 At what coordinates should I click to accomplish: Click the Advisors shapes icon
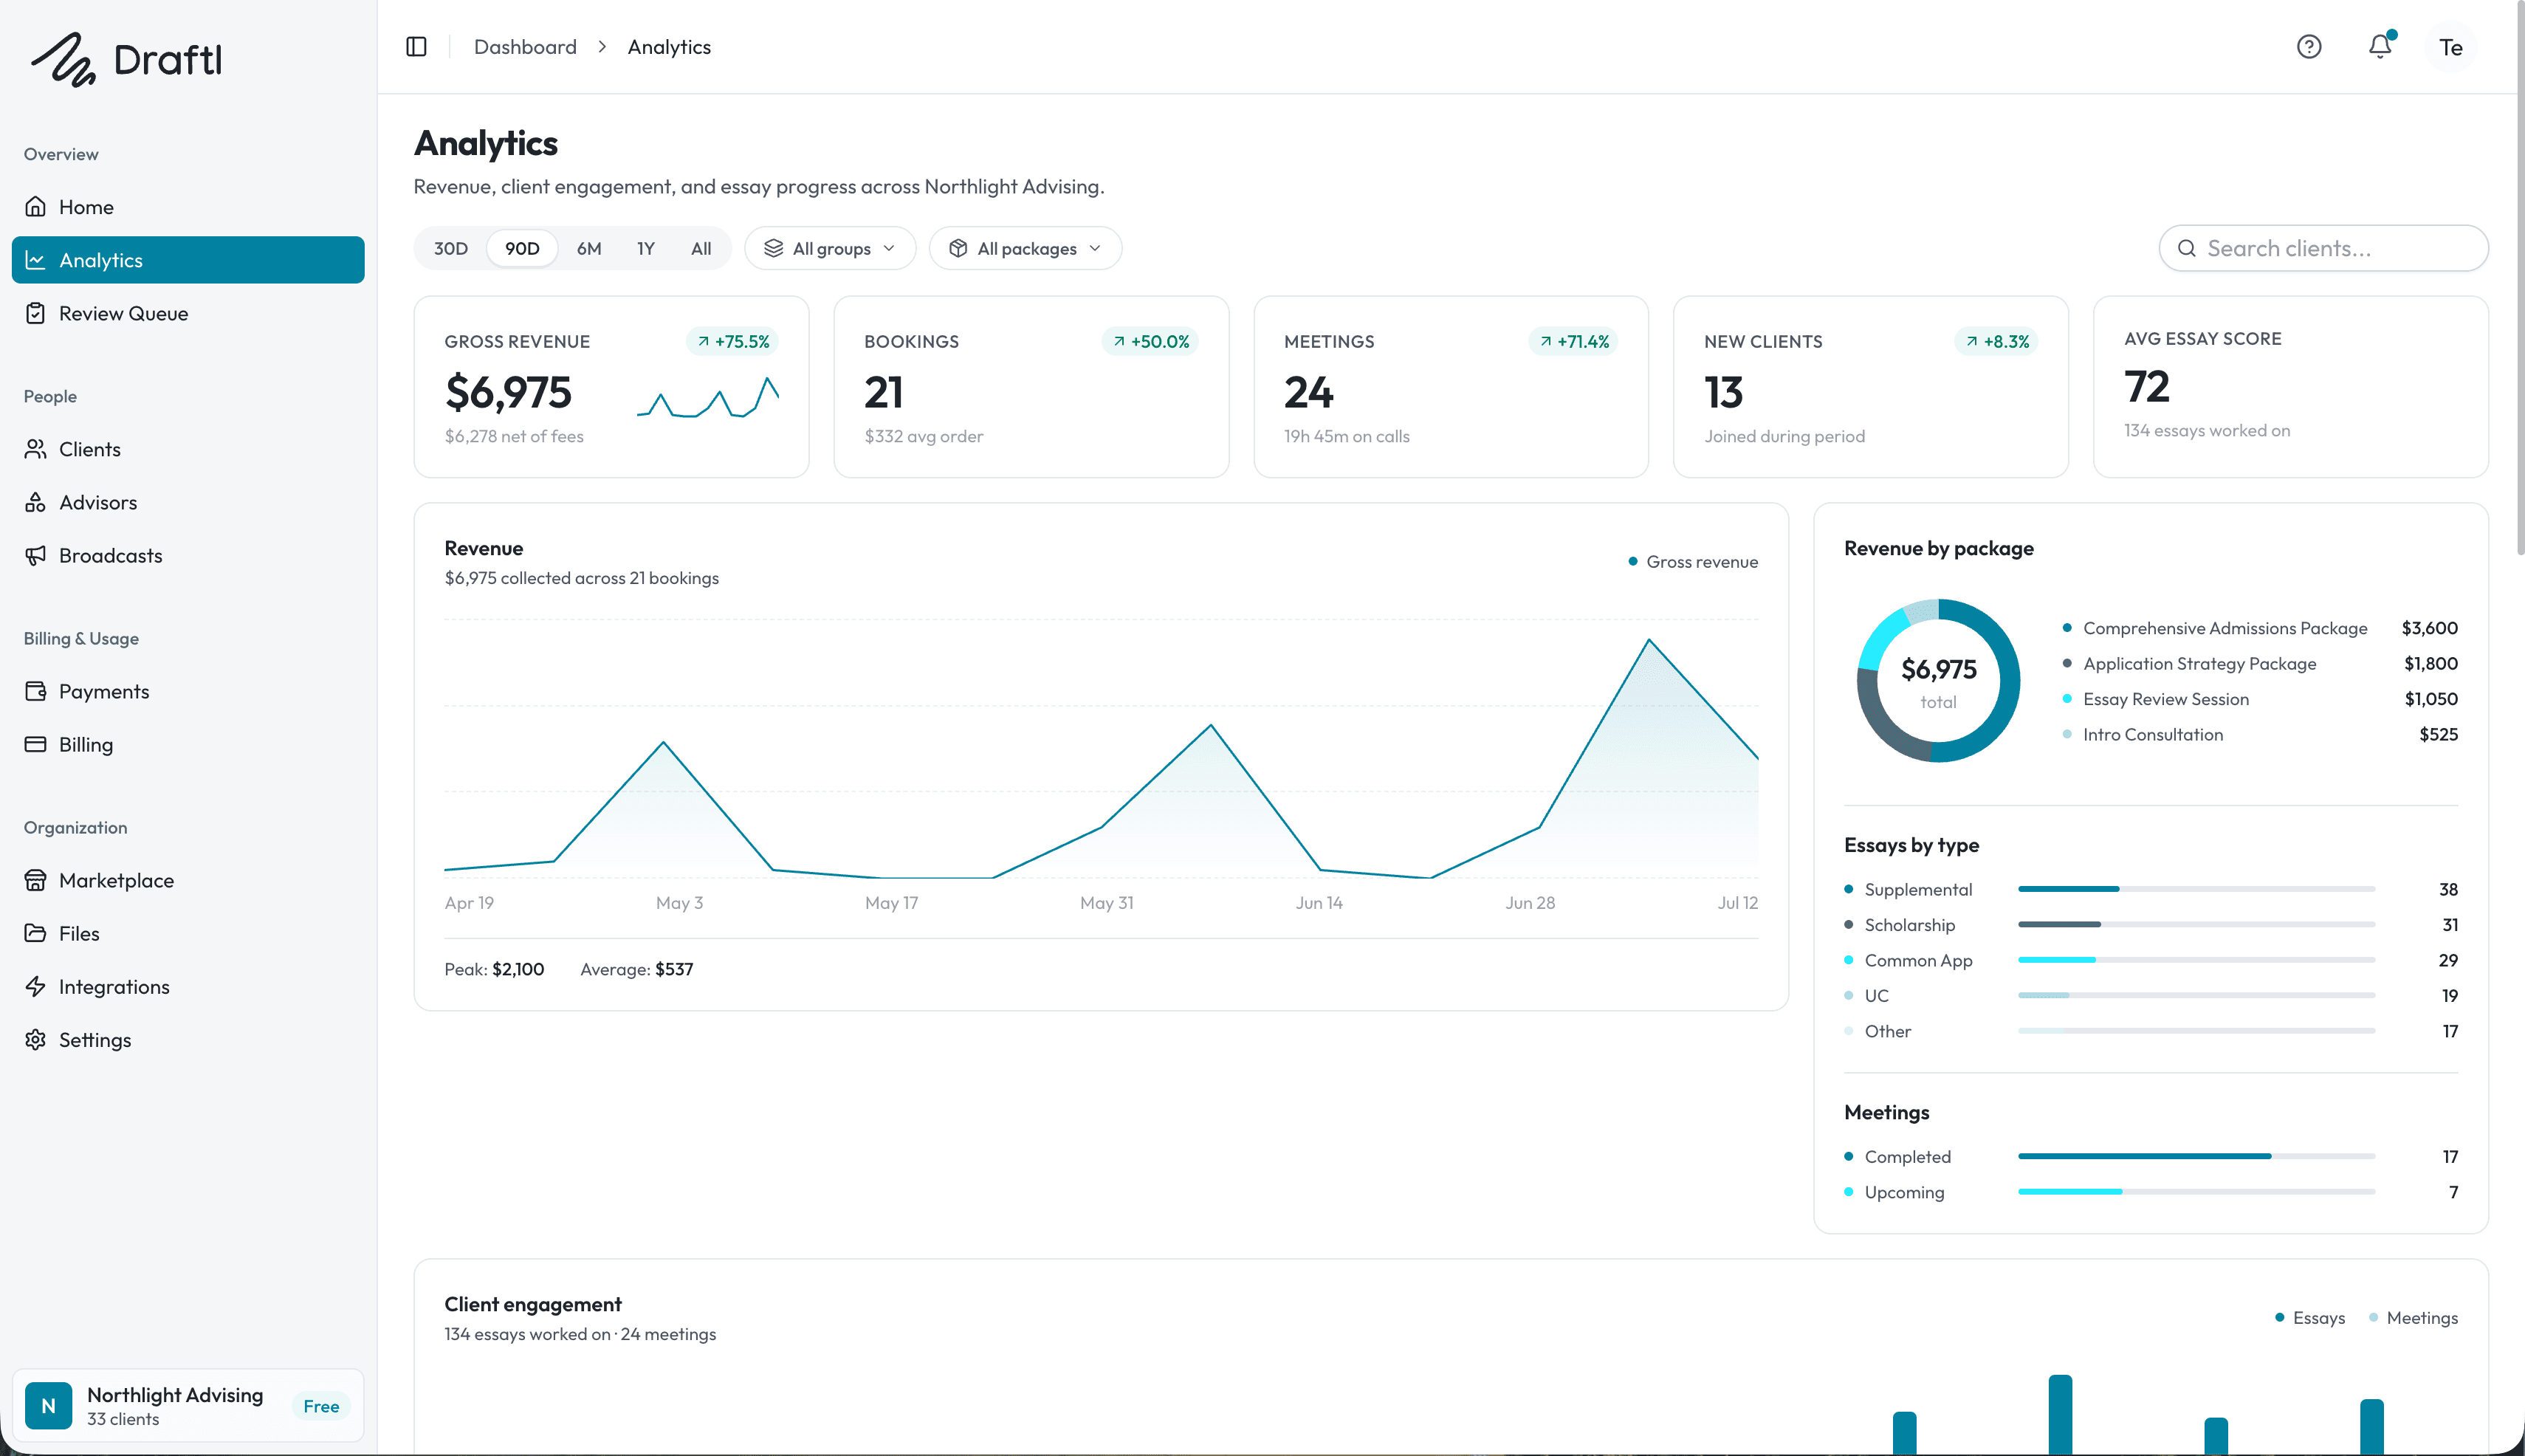coord(36,502)
